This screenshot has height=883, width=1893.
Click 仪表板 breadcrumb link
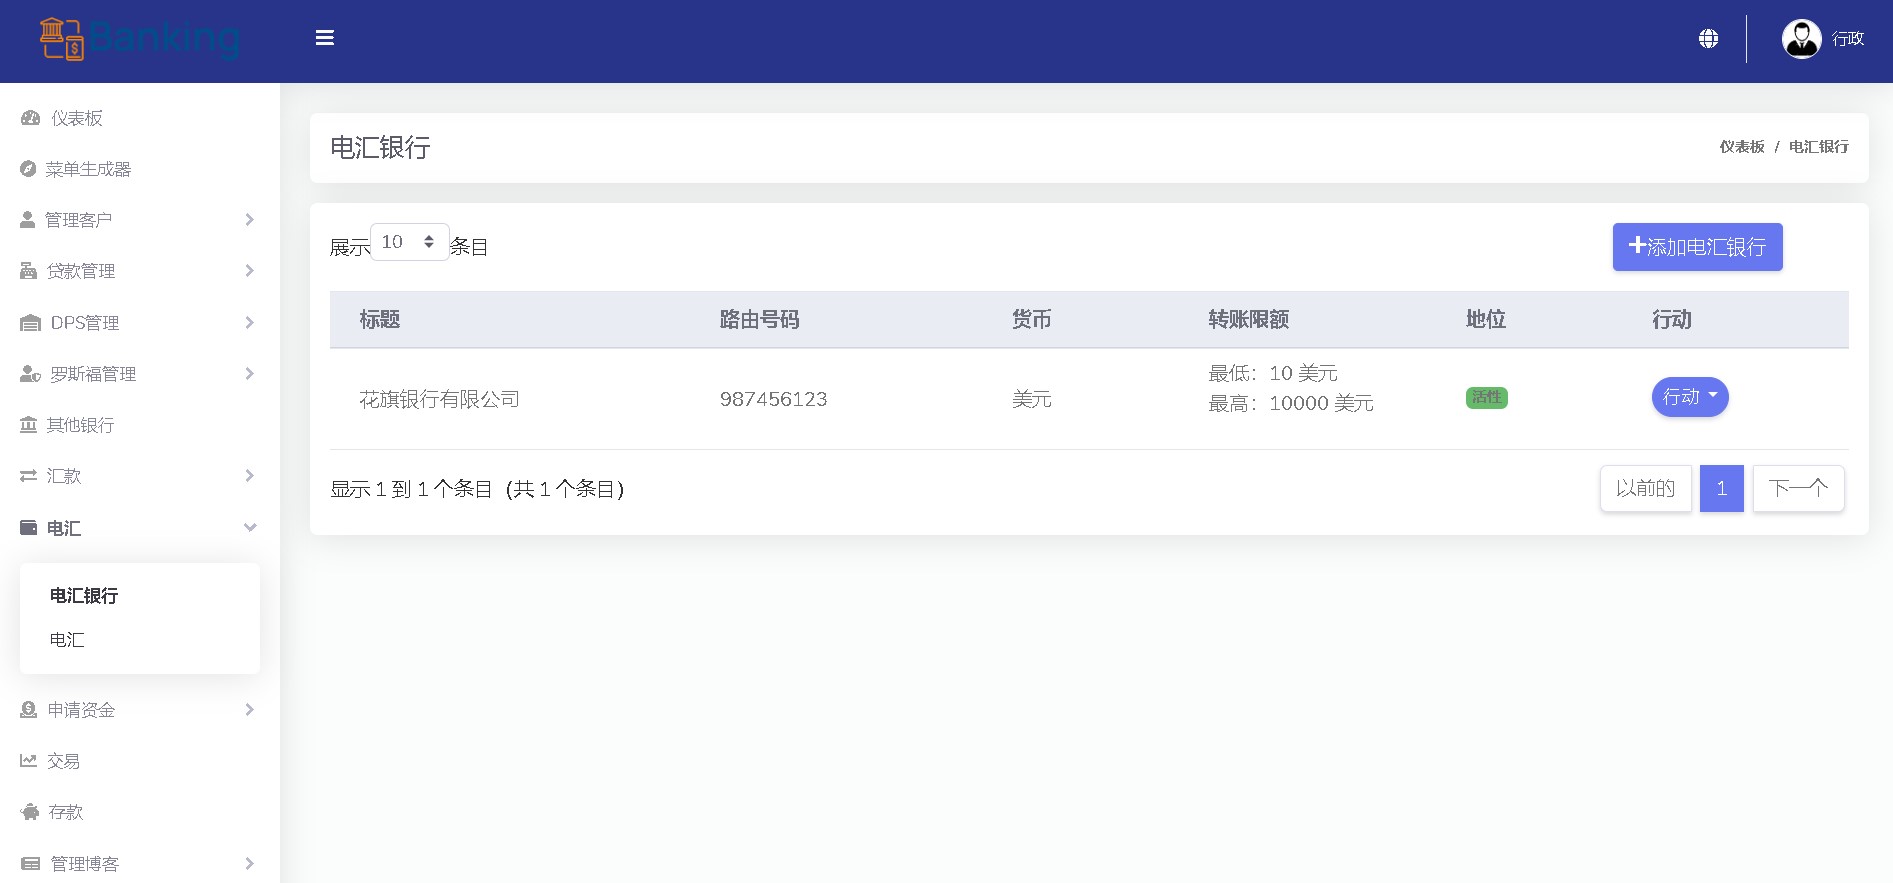pos(1742,147)
